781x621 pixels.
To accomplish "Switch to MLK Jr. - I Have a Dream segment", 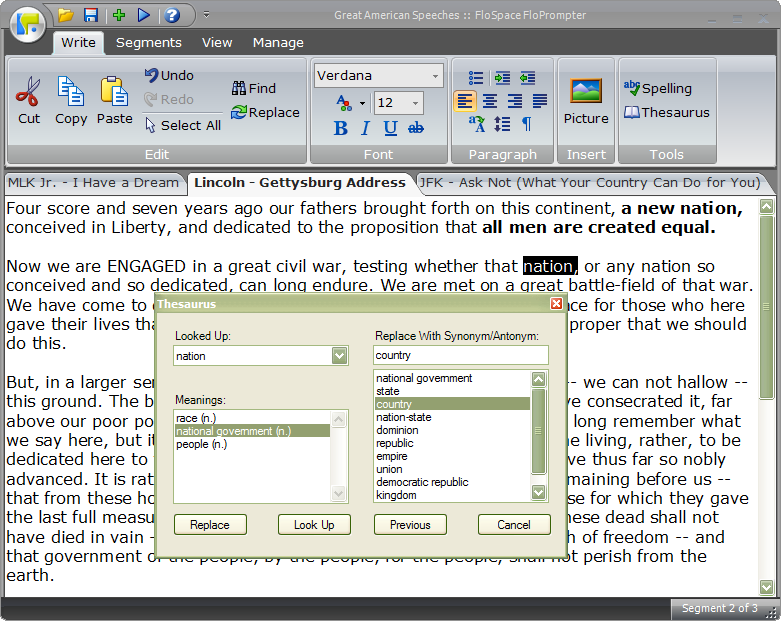I will (x=94, y=183).
